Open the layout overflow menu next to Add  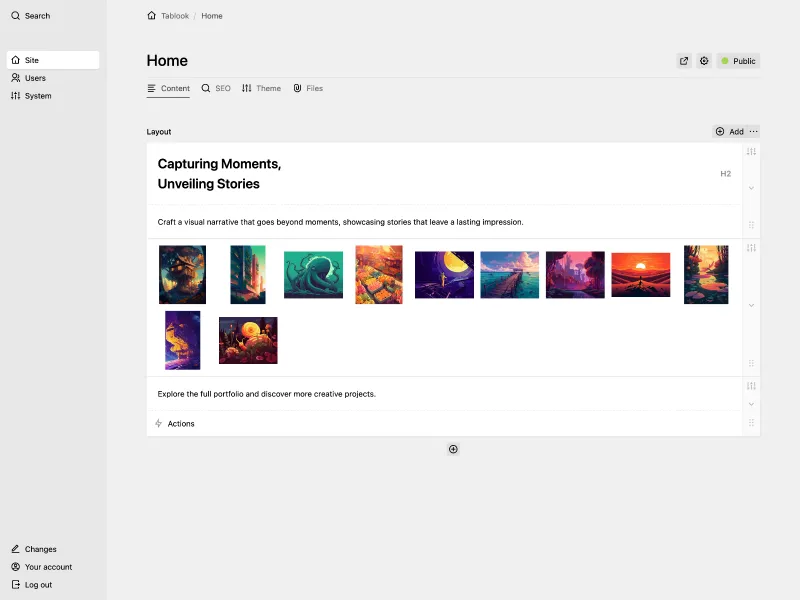coord(752,131)
